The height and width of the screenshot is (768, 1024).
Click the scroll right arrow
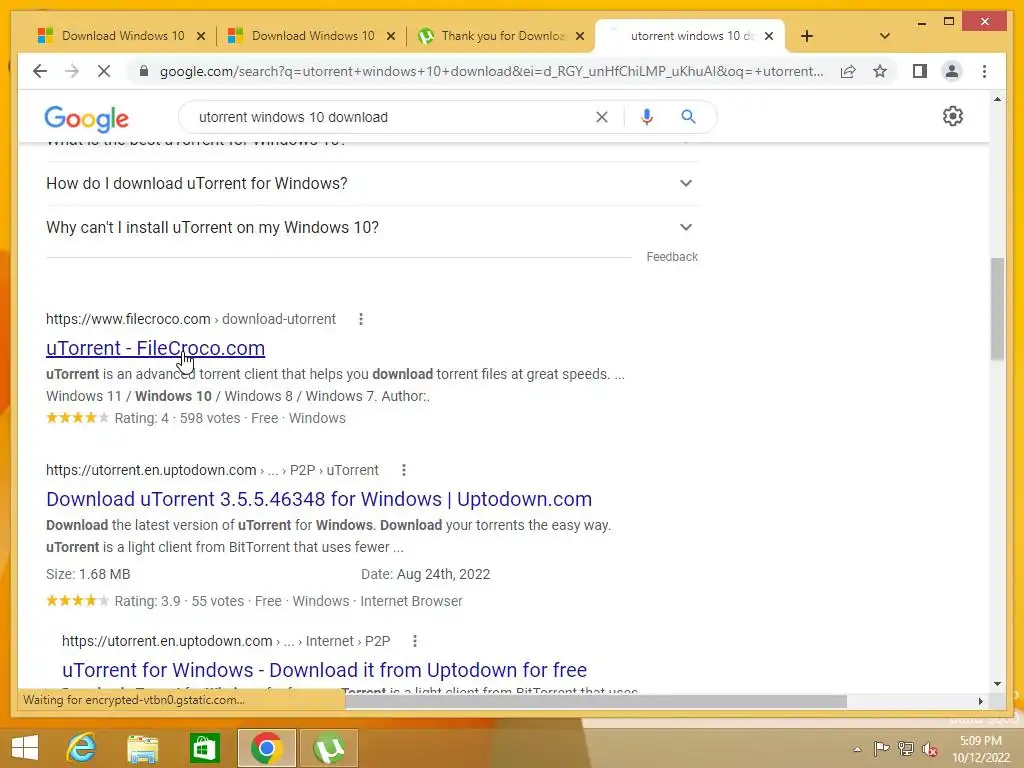(980, 701)
